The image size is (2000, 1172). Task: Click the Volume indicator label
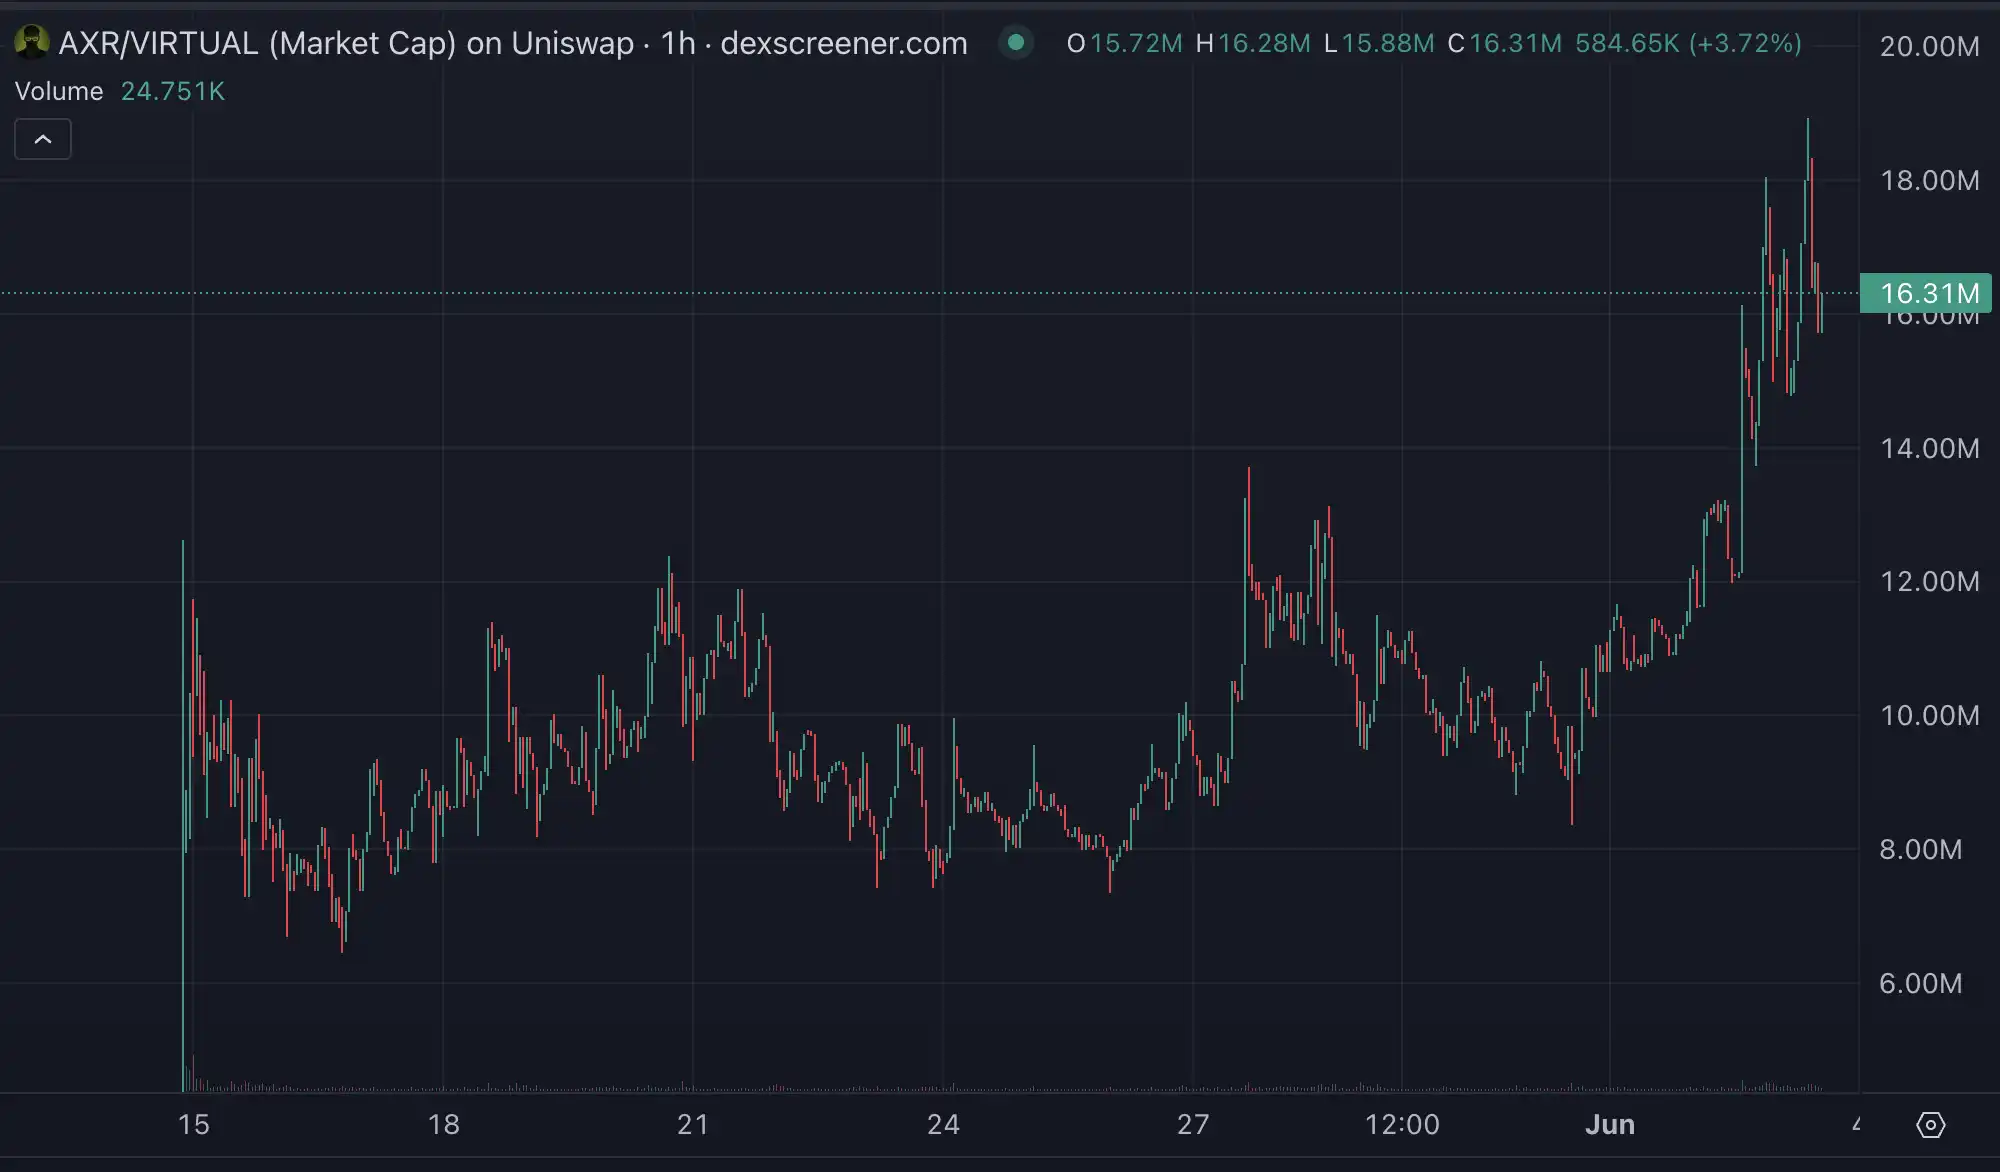(59, 91)
